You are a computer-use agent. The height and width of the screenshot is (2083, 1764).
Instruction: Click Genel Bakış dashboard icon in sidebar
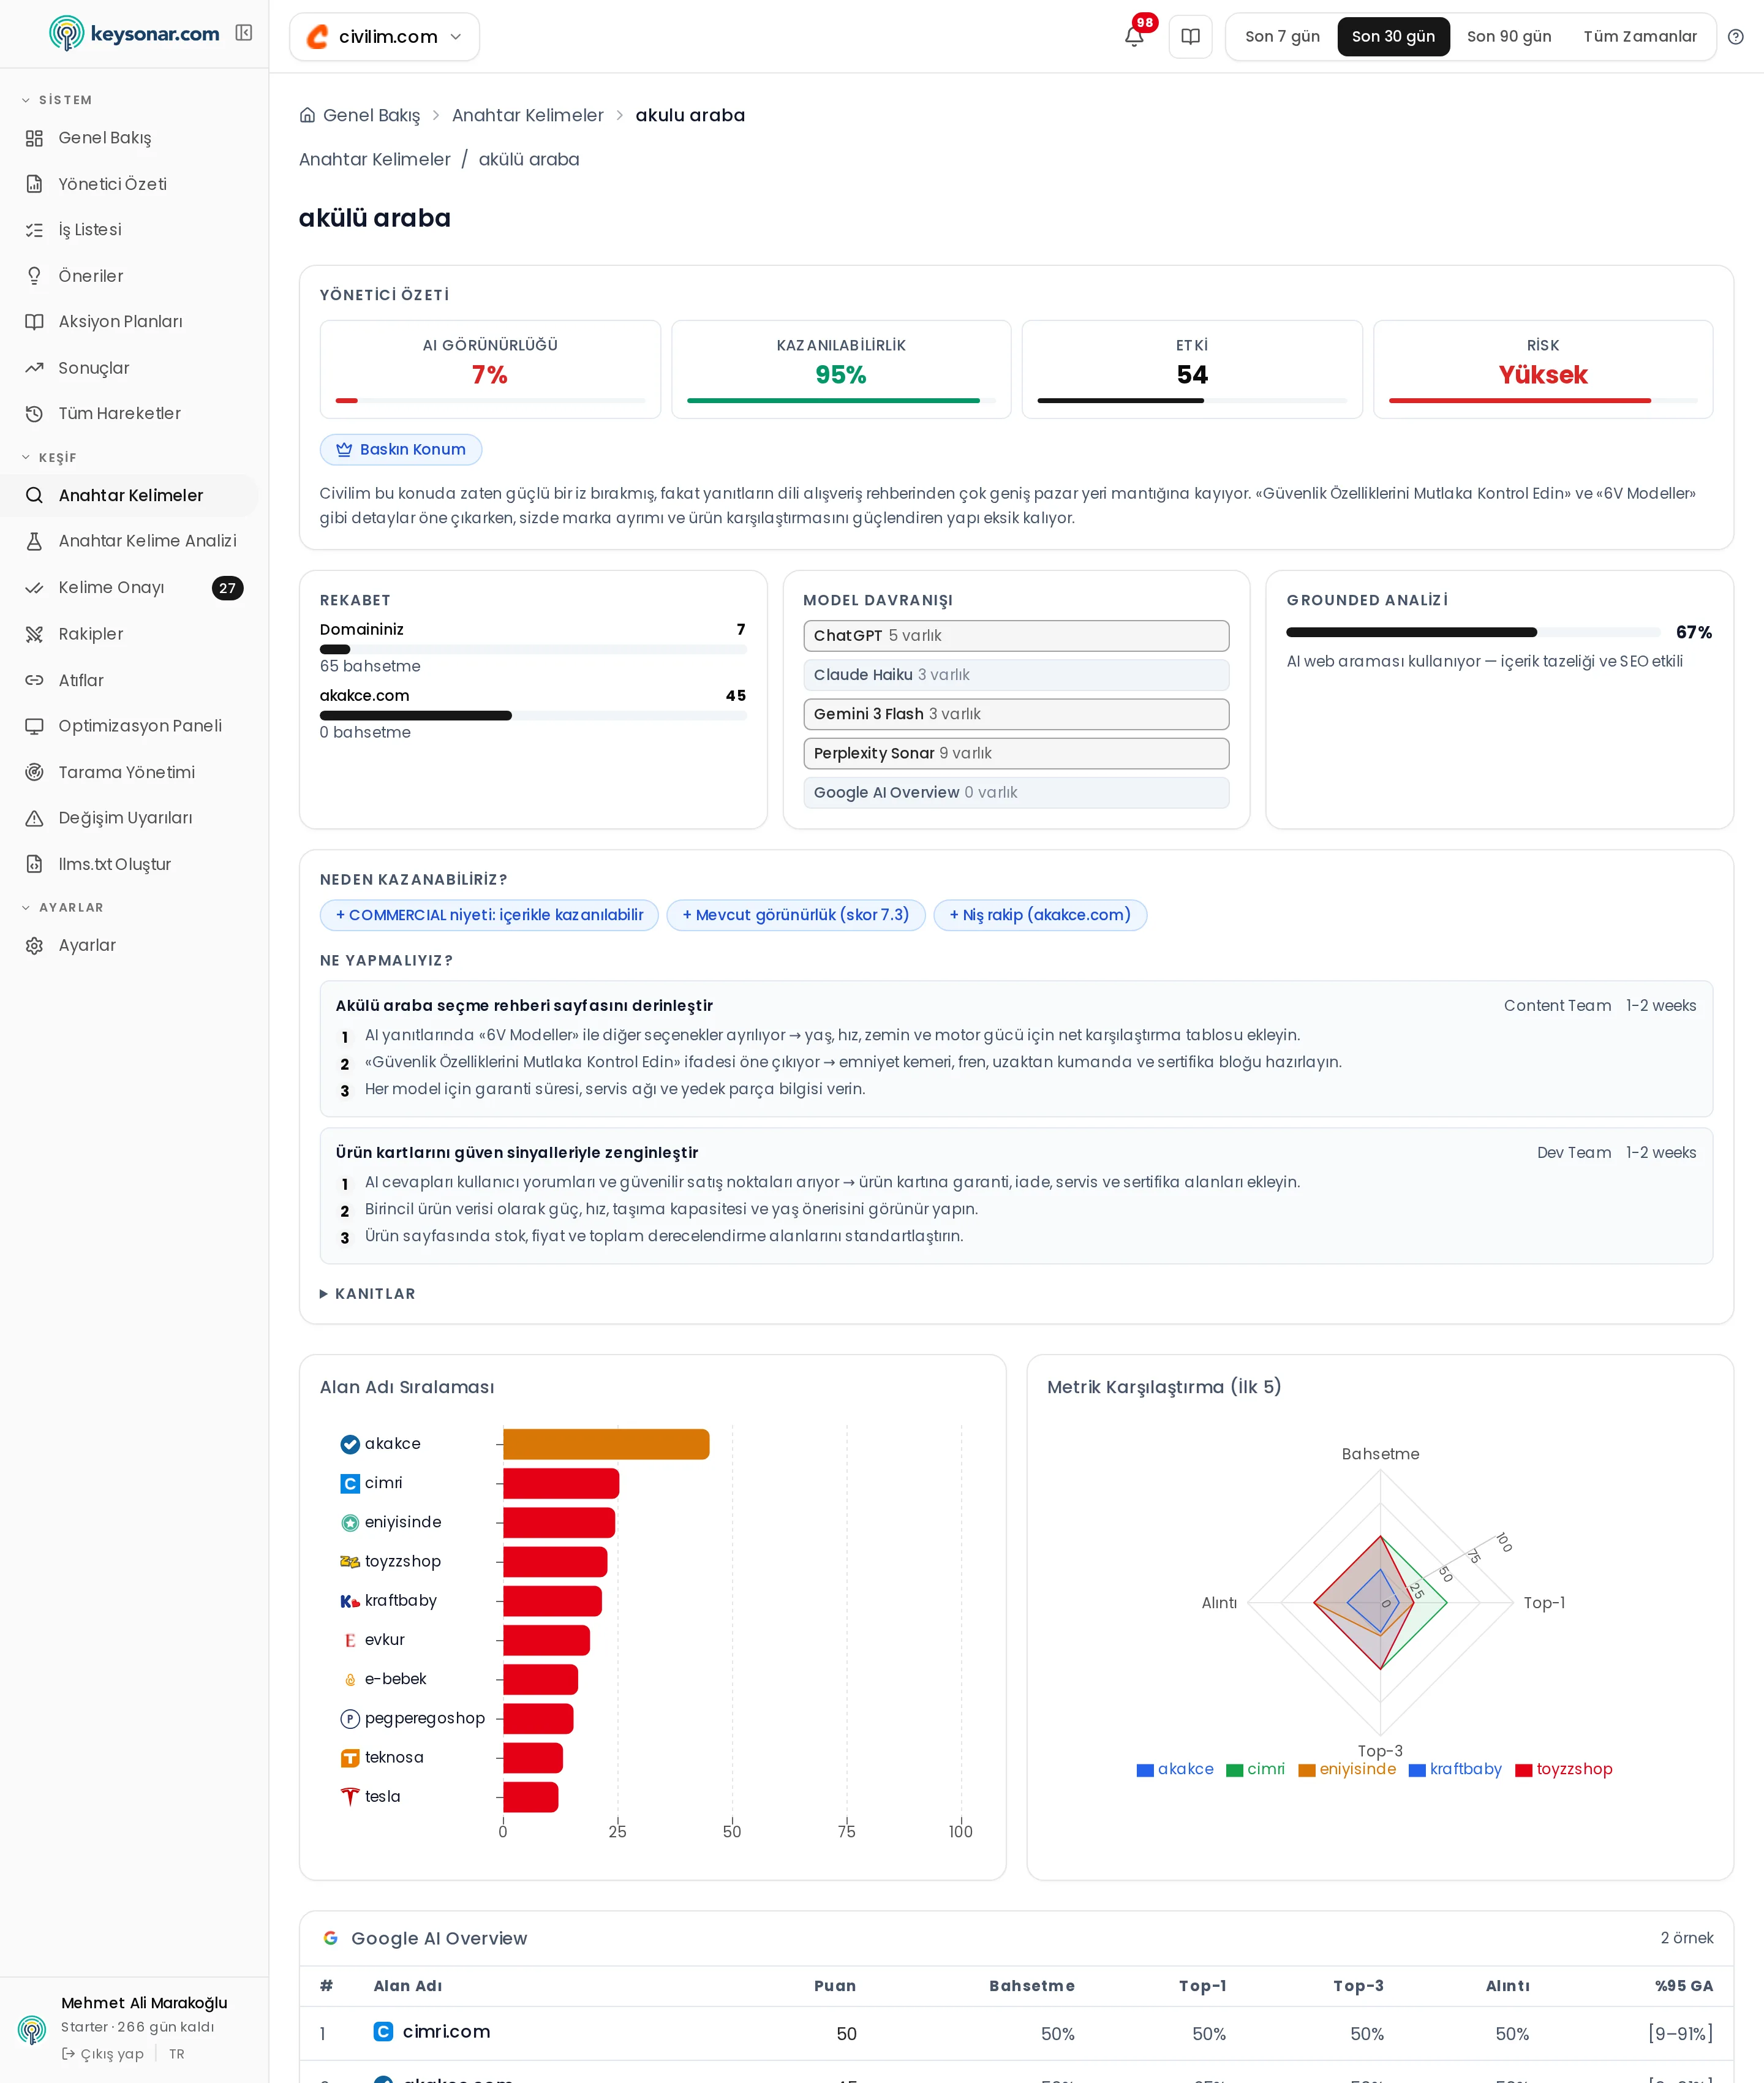[34, 138]
